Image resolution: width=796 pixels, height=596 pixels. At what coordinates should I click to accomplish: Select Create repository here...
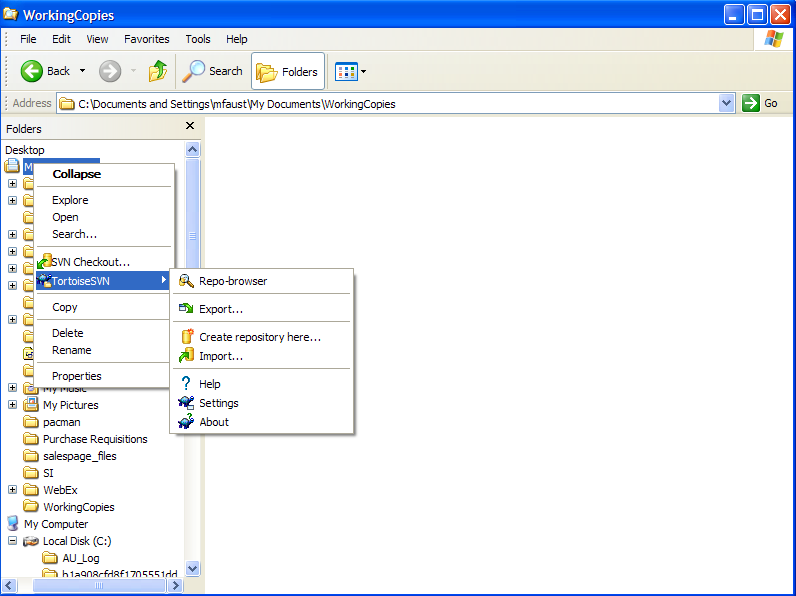click(x=262, y=337)
